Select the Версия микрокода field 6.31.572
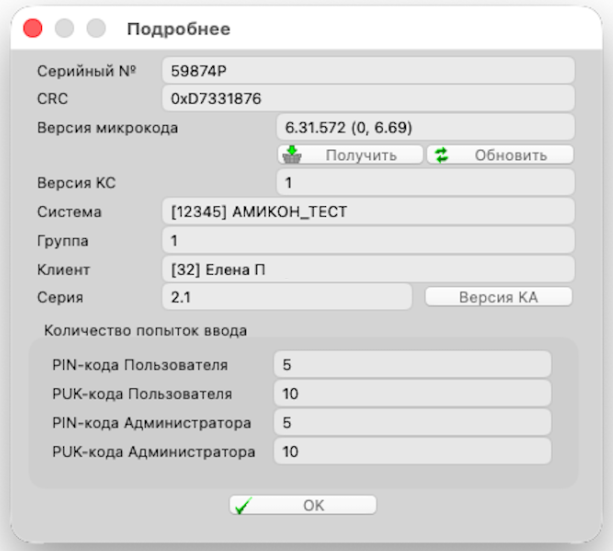Screen dimensions: 613x551 pos(426,127)
